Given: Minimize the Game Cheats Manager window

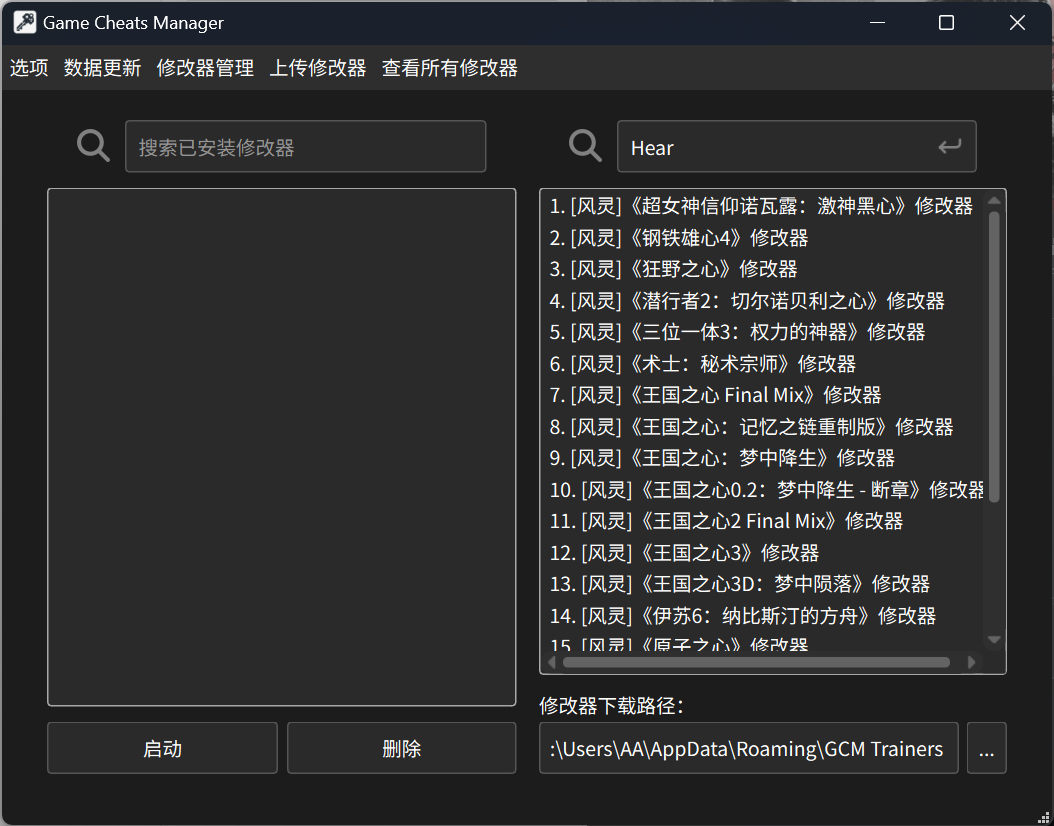Looking at the screenshot, I should [x=877, y=22].
